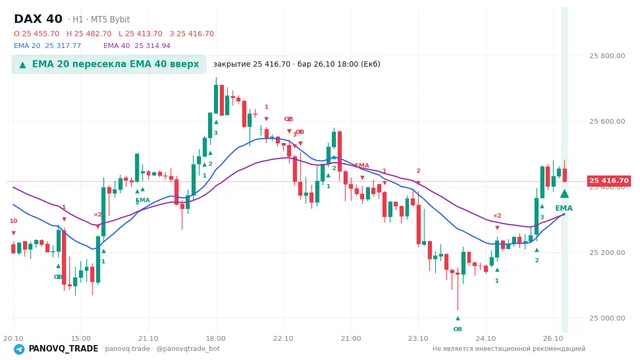Click the 24.10 date on the time axis
640x360 pixels.
[x=486, y=338]
